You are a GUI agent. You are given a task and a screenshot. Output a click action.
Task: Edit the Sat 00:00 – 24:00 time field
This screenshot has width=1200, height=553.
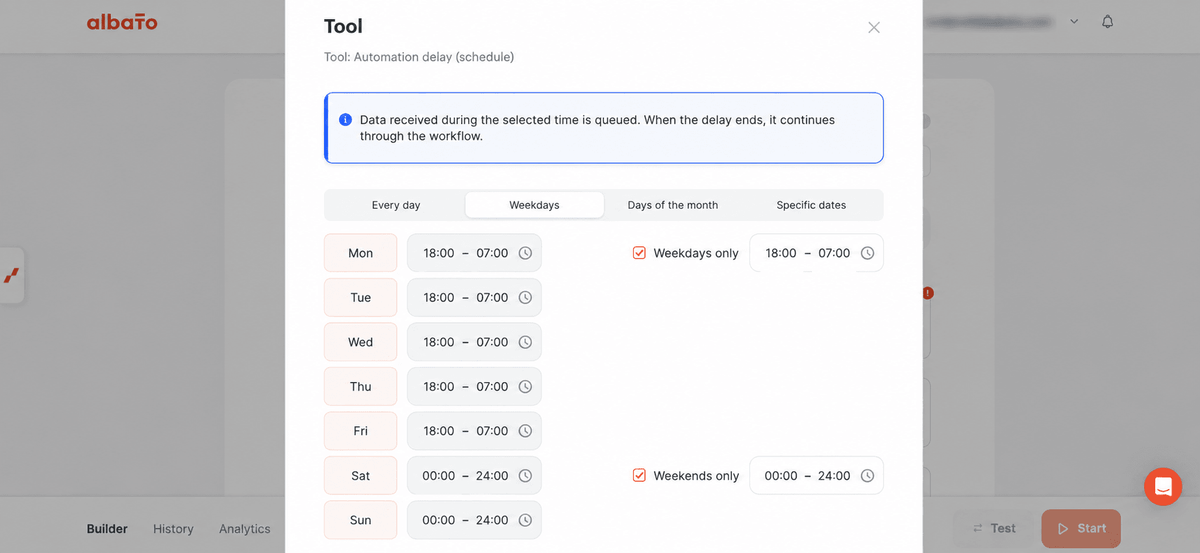tap(474, 476)
